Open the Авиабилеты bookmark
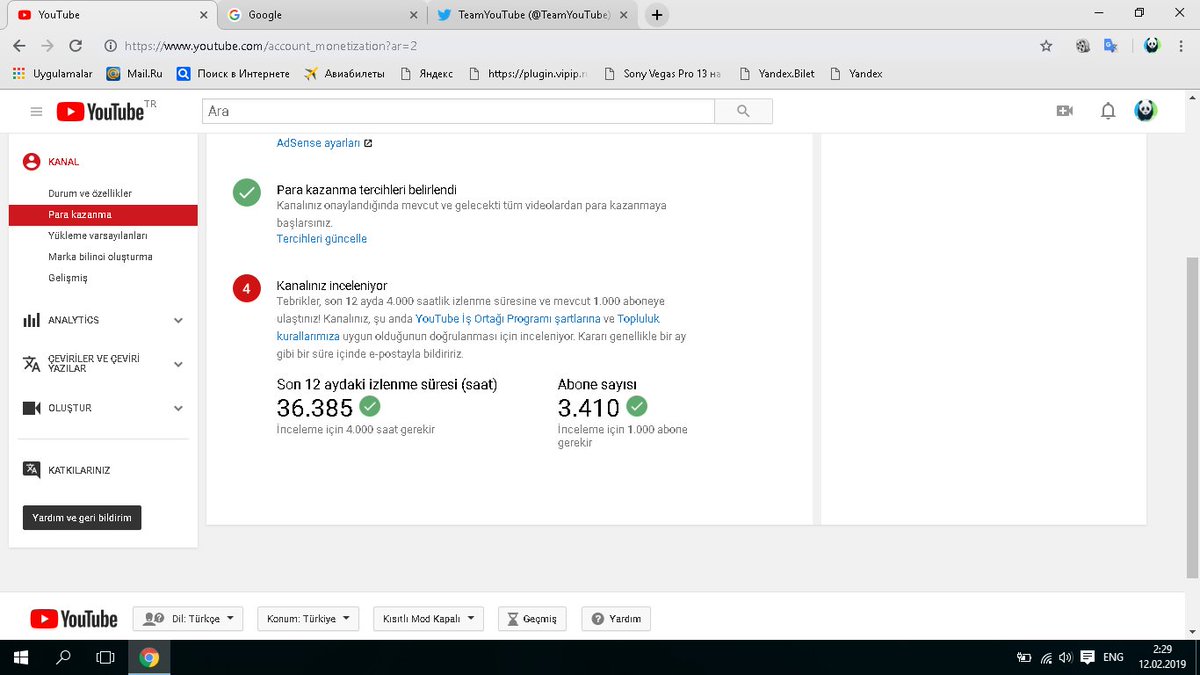 pos(344,73)
